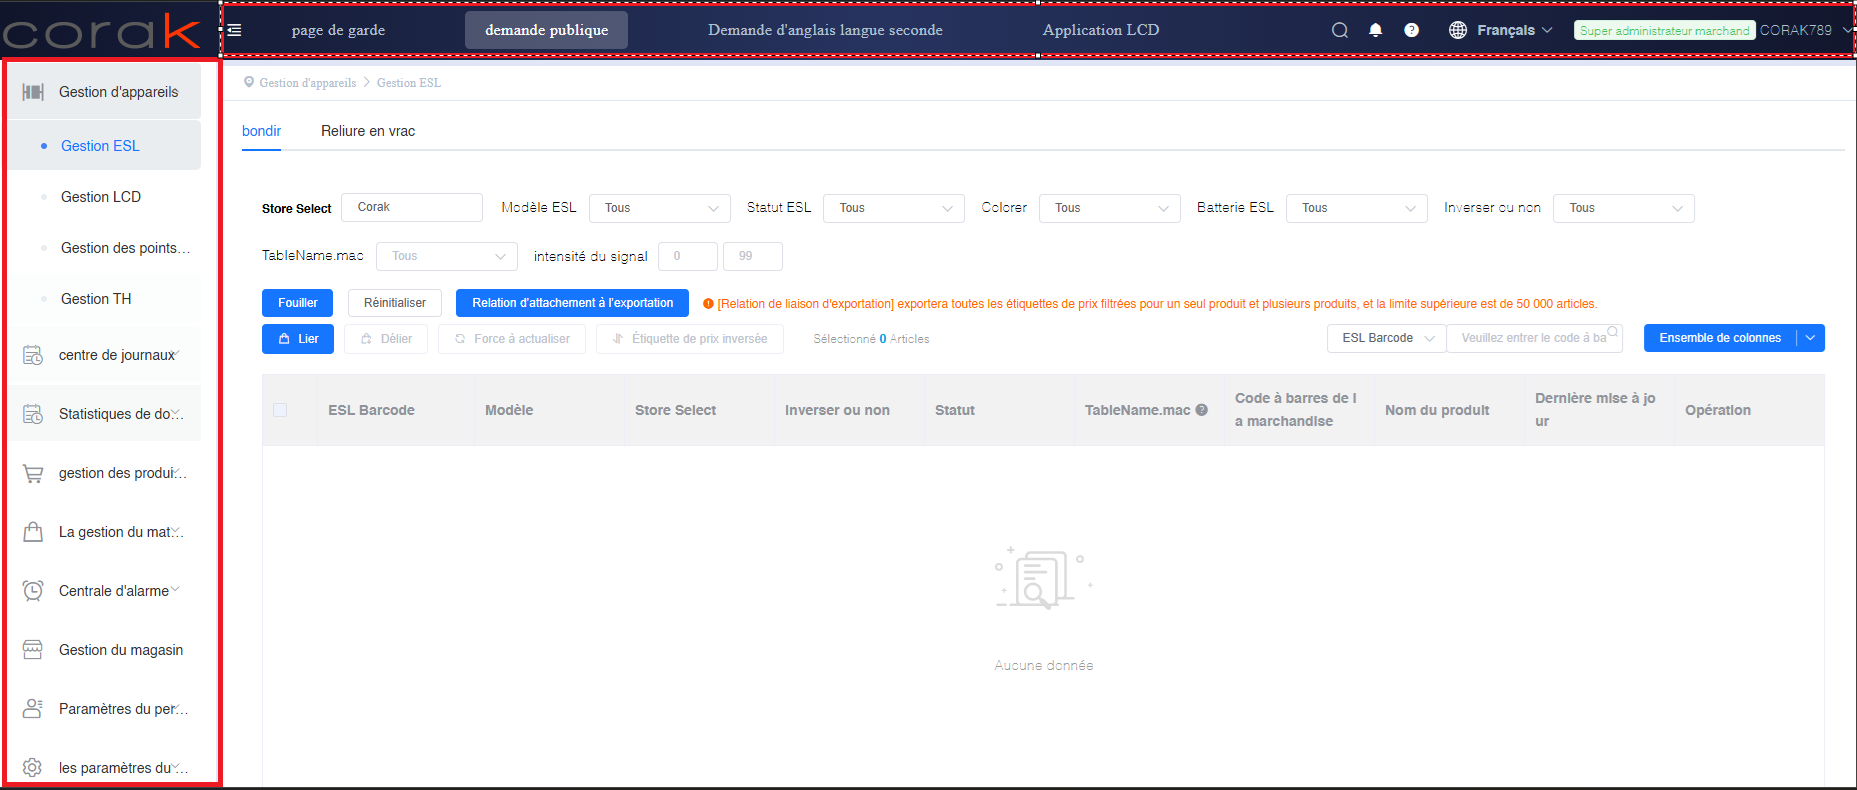This screenshot has height=790, width=1857.
Task: Open Gestion TH in sidebar
Action: (x=104, y=299)
